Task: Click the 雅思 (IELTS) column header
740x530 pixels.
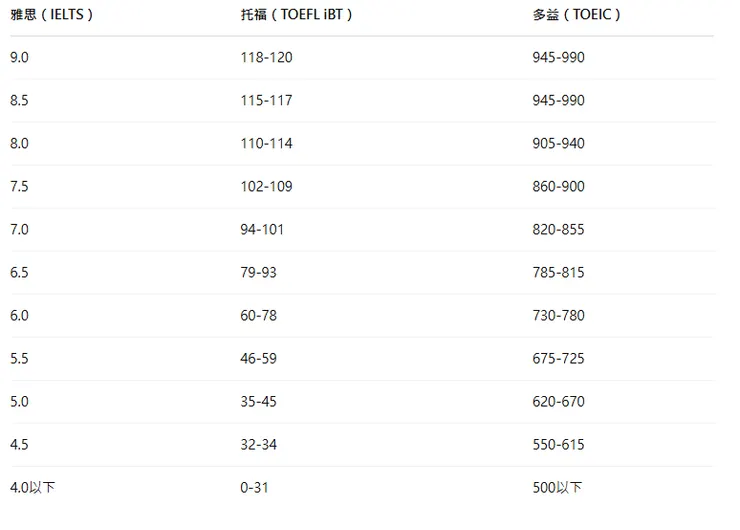Action: pyautogui.click(x=51, y=15)
